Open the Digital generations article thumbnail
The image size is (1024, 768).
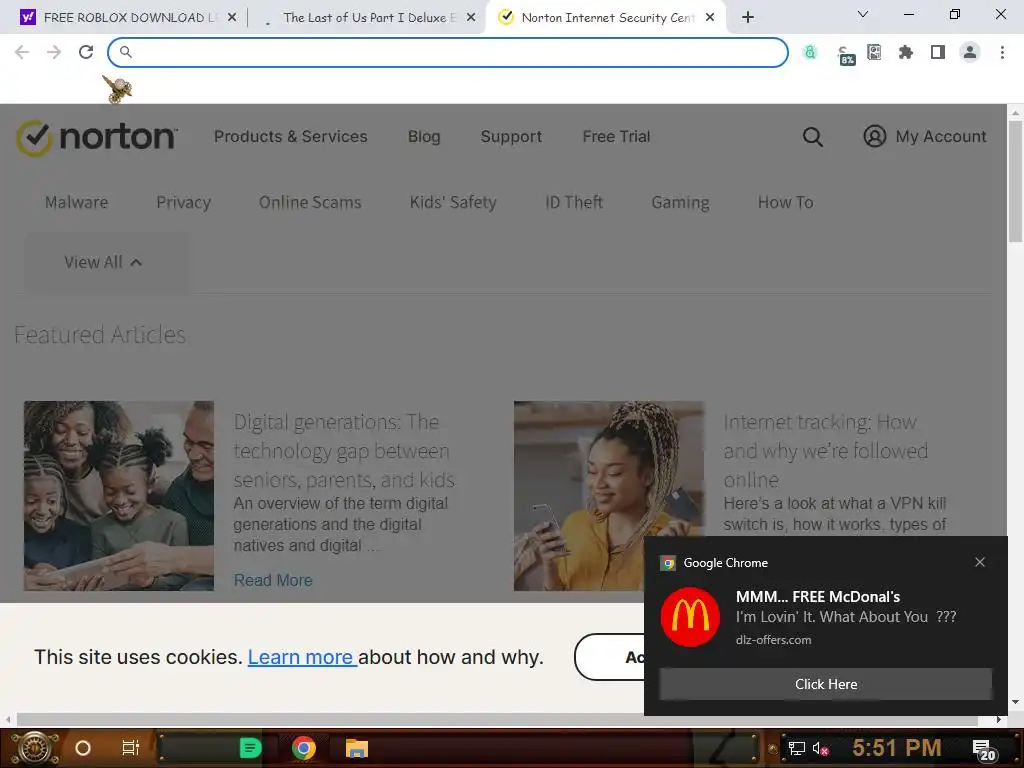coord(119,496)
